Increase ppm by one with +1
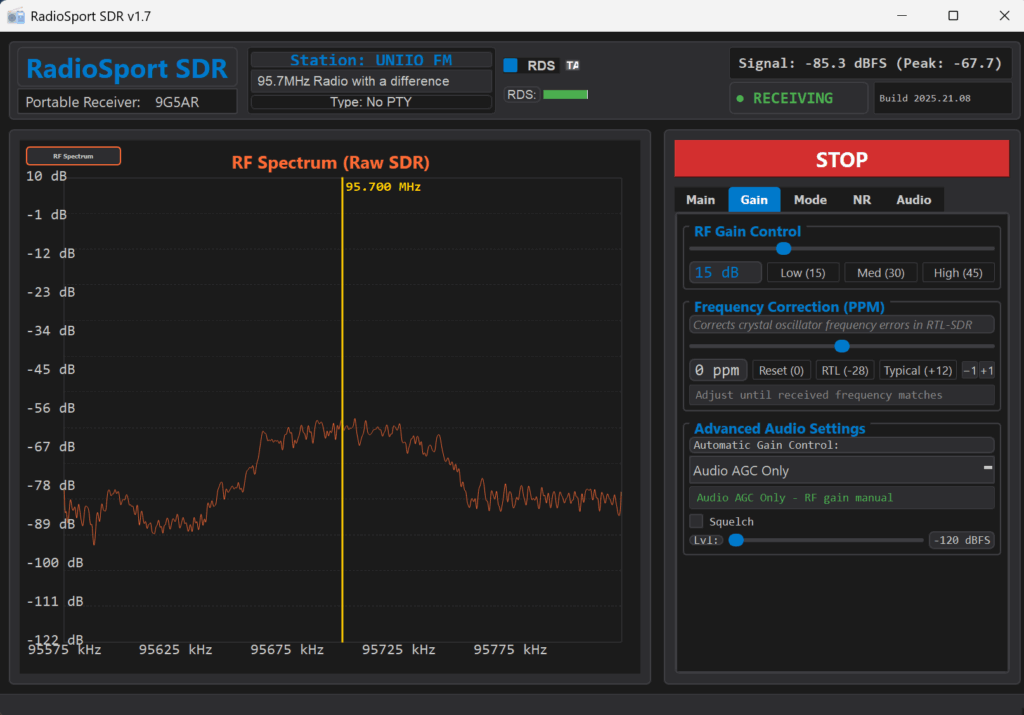 tap(987, 371)
